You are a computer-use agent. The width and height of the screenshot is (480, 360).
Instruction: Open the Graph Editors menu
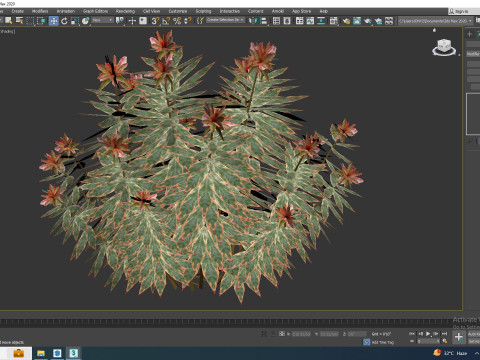pyautogui.click(x=95, y=11)
